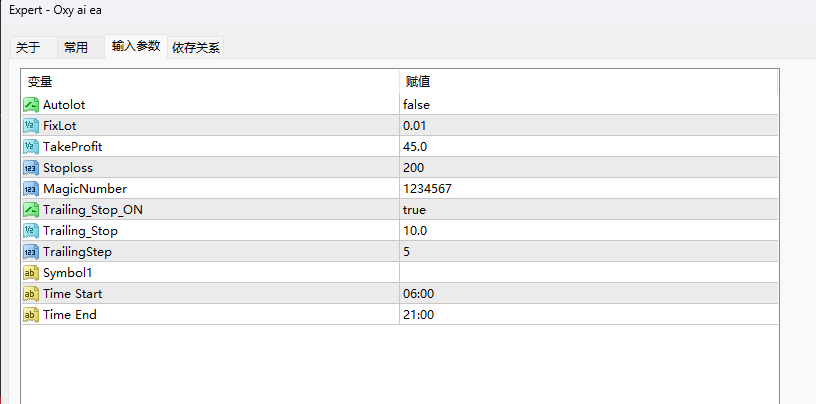Click the MagicNumber integer type icon

click(x=31, y=189)
